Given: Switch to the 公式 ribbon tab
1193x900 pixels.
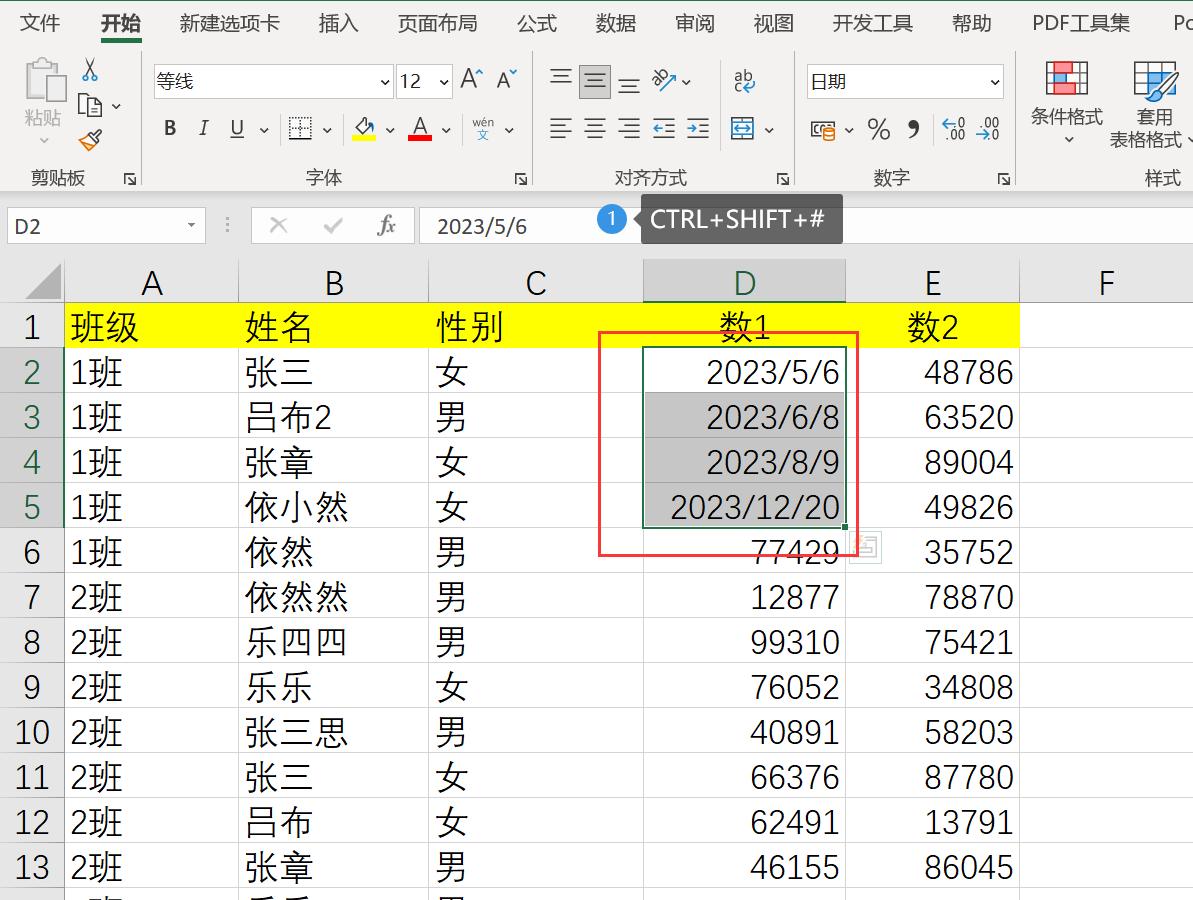Looking at the screenshot, I should pyautogui.click(x=537, y=22).
